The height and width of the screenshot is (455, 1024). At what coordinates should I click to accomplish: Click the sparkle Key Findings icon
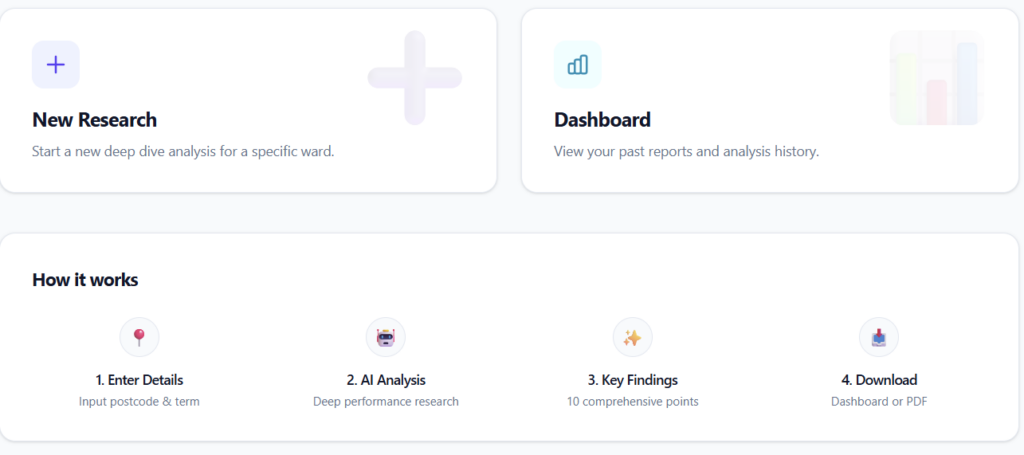pyautogui.click(x=632, y=338)
